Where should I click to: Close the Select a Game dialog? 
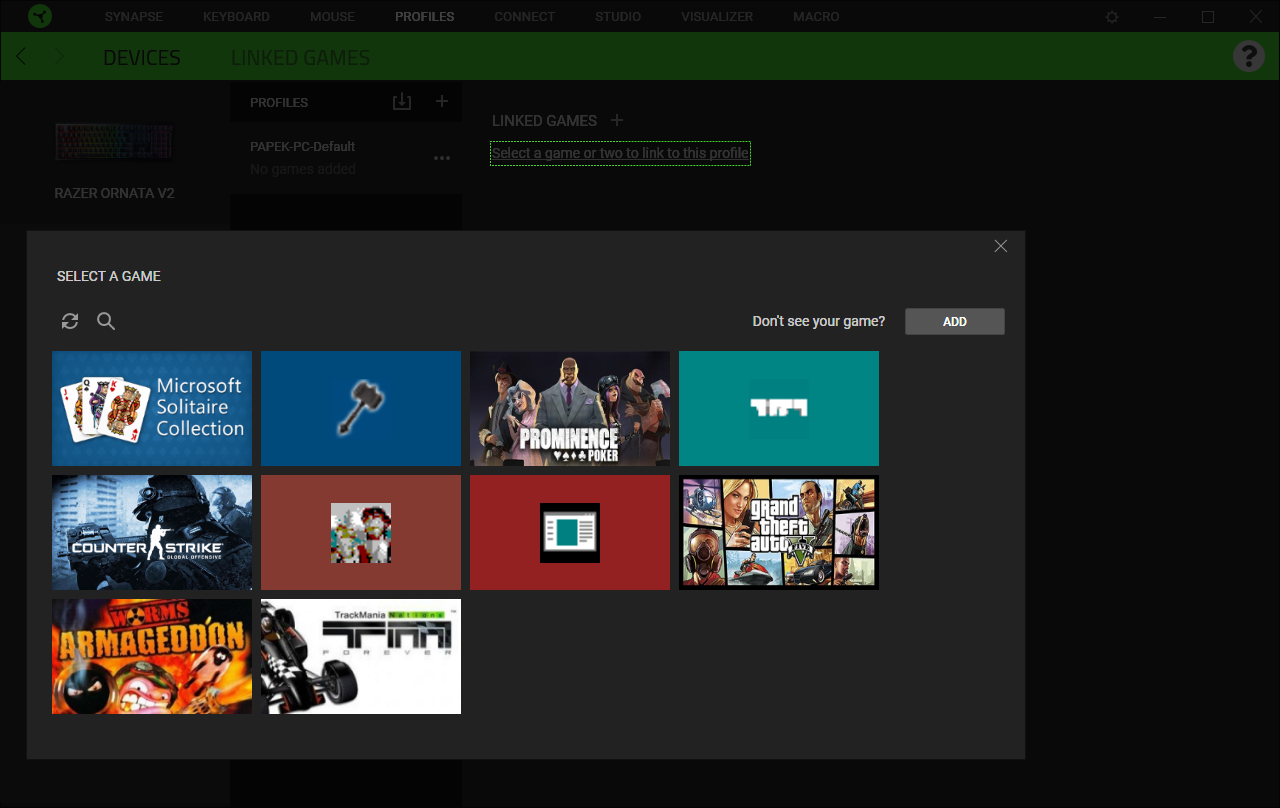point(1001,246)
